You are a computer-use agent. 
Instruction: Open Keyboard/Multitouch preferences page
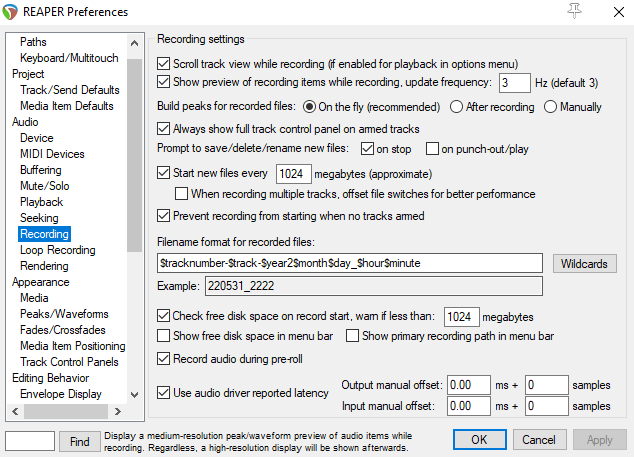pyautogui.click(x=69, y=58)
